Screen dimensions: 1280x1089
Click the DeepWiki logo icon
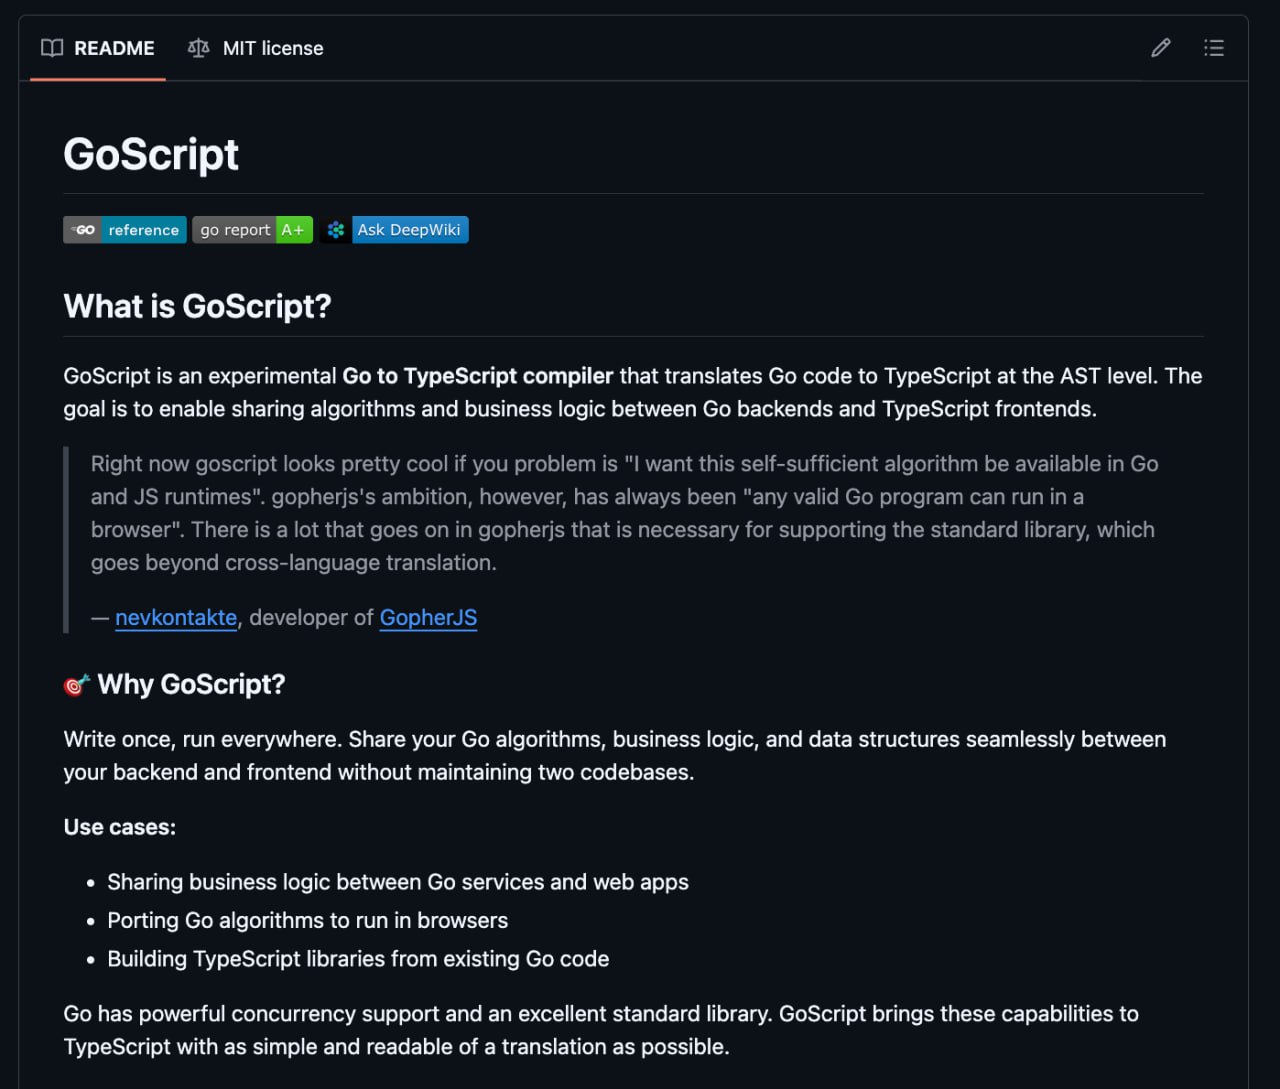click(x=336, y=230)
